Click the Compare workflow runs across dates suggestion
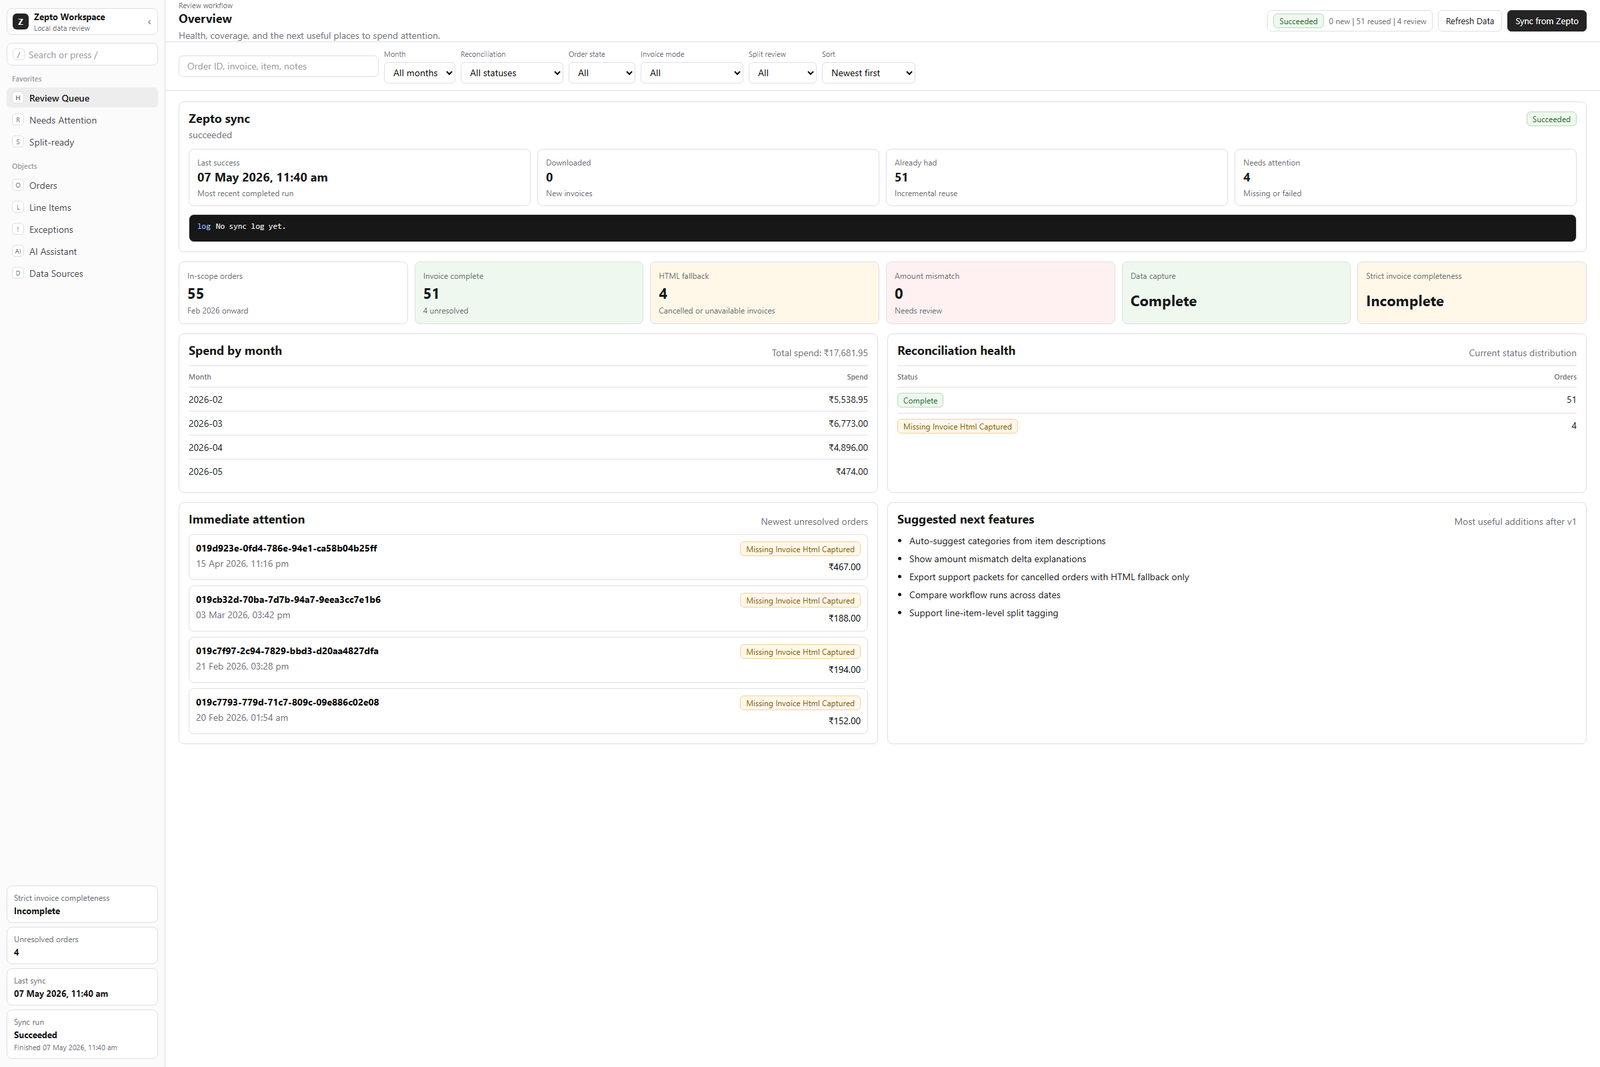1600x1067 pixels. [x=985, y=595]
